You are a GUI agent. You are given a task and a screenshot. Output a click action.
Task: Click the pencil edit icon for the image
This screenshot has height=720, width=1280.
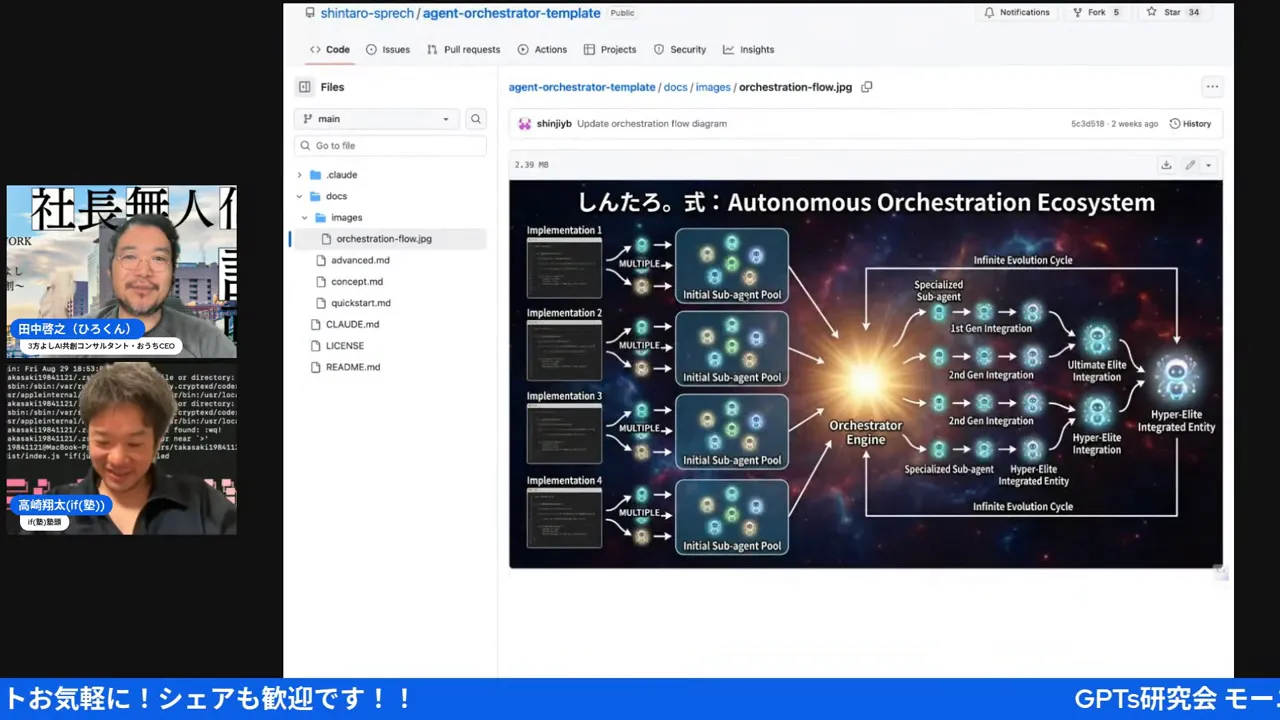tap(1188, 164)
